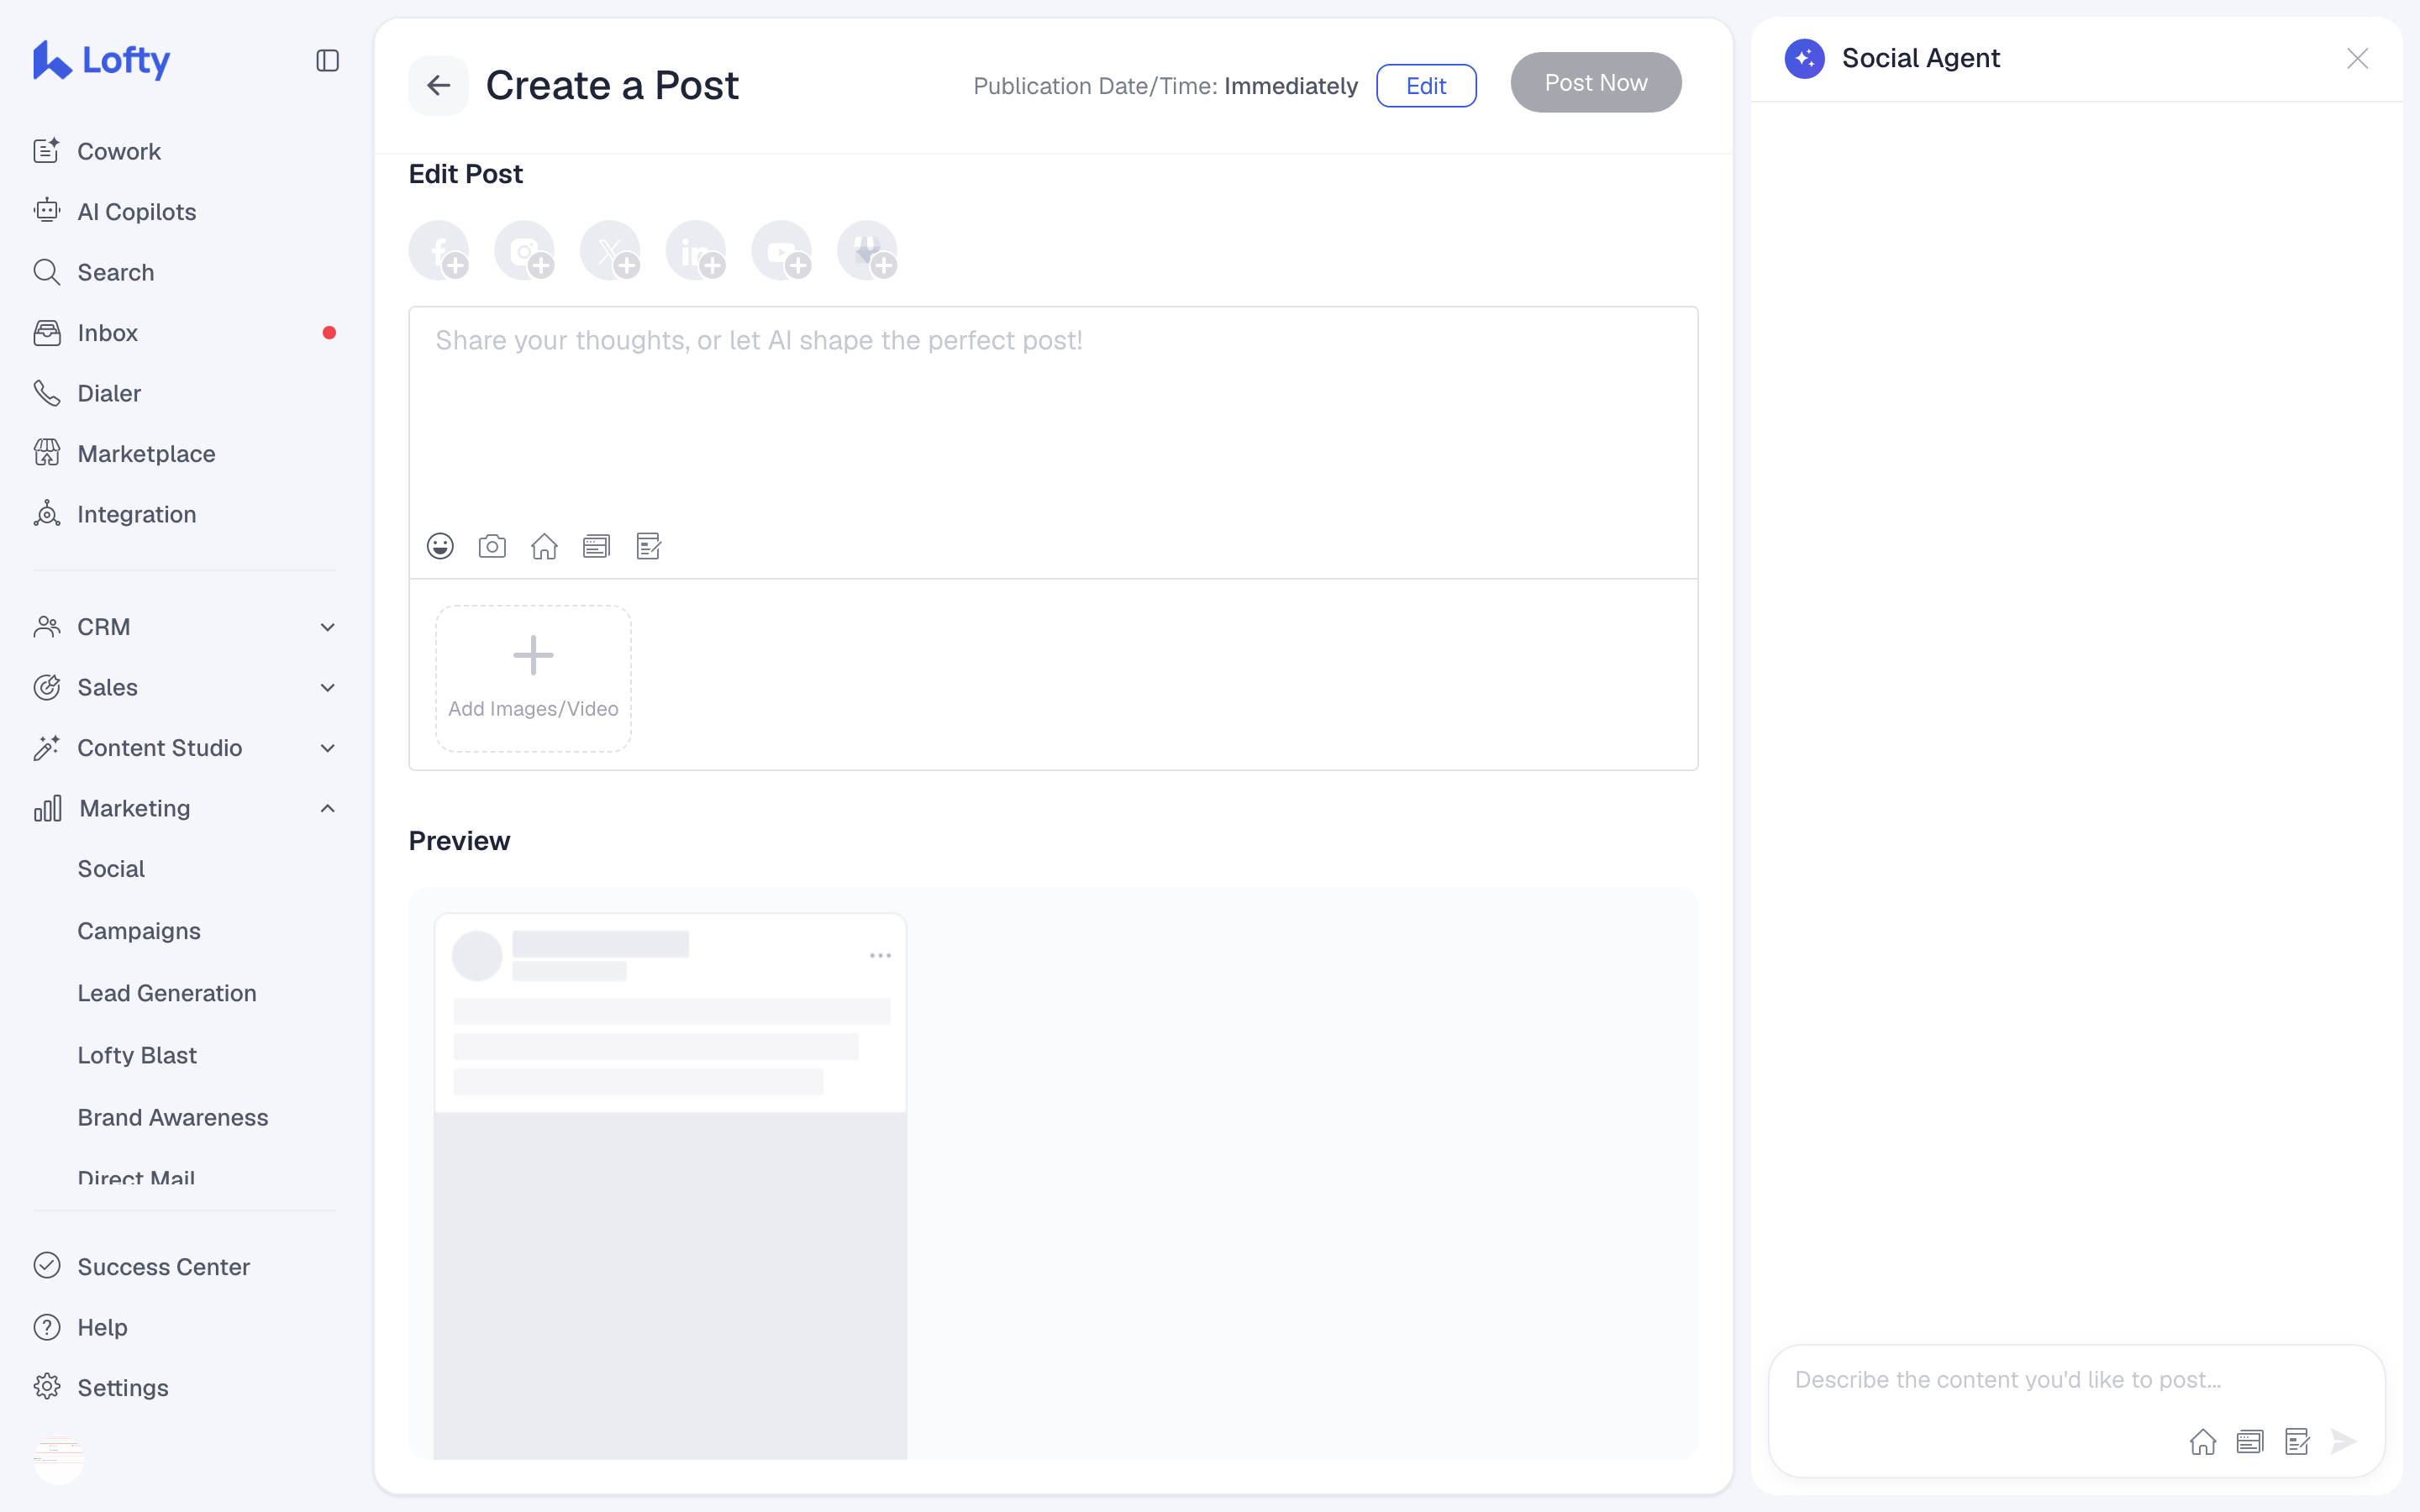Image resolution: width=2420 pixels, height=1512 pixels.
Task: Click note-with-pencil icon in Social Agent input
Action: [2297, 1441]
